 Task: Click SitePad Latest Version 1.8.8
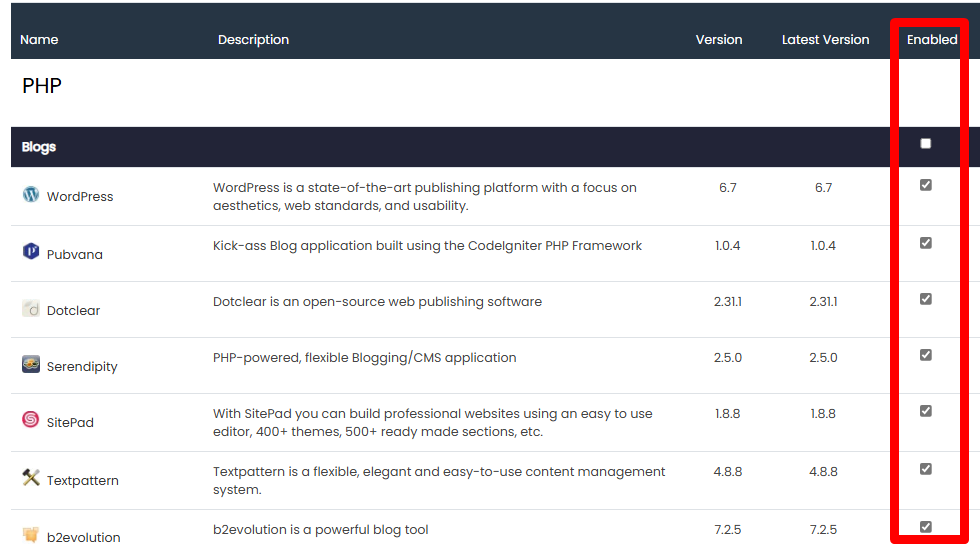click(823, 414)
